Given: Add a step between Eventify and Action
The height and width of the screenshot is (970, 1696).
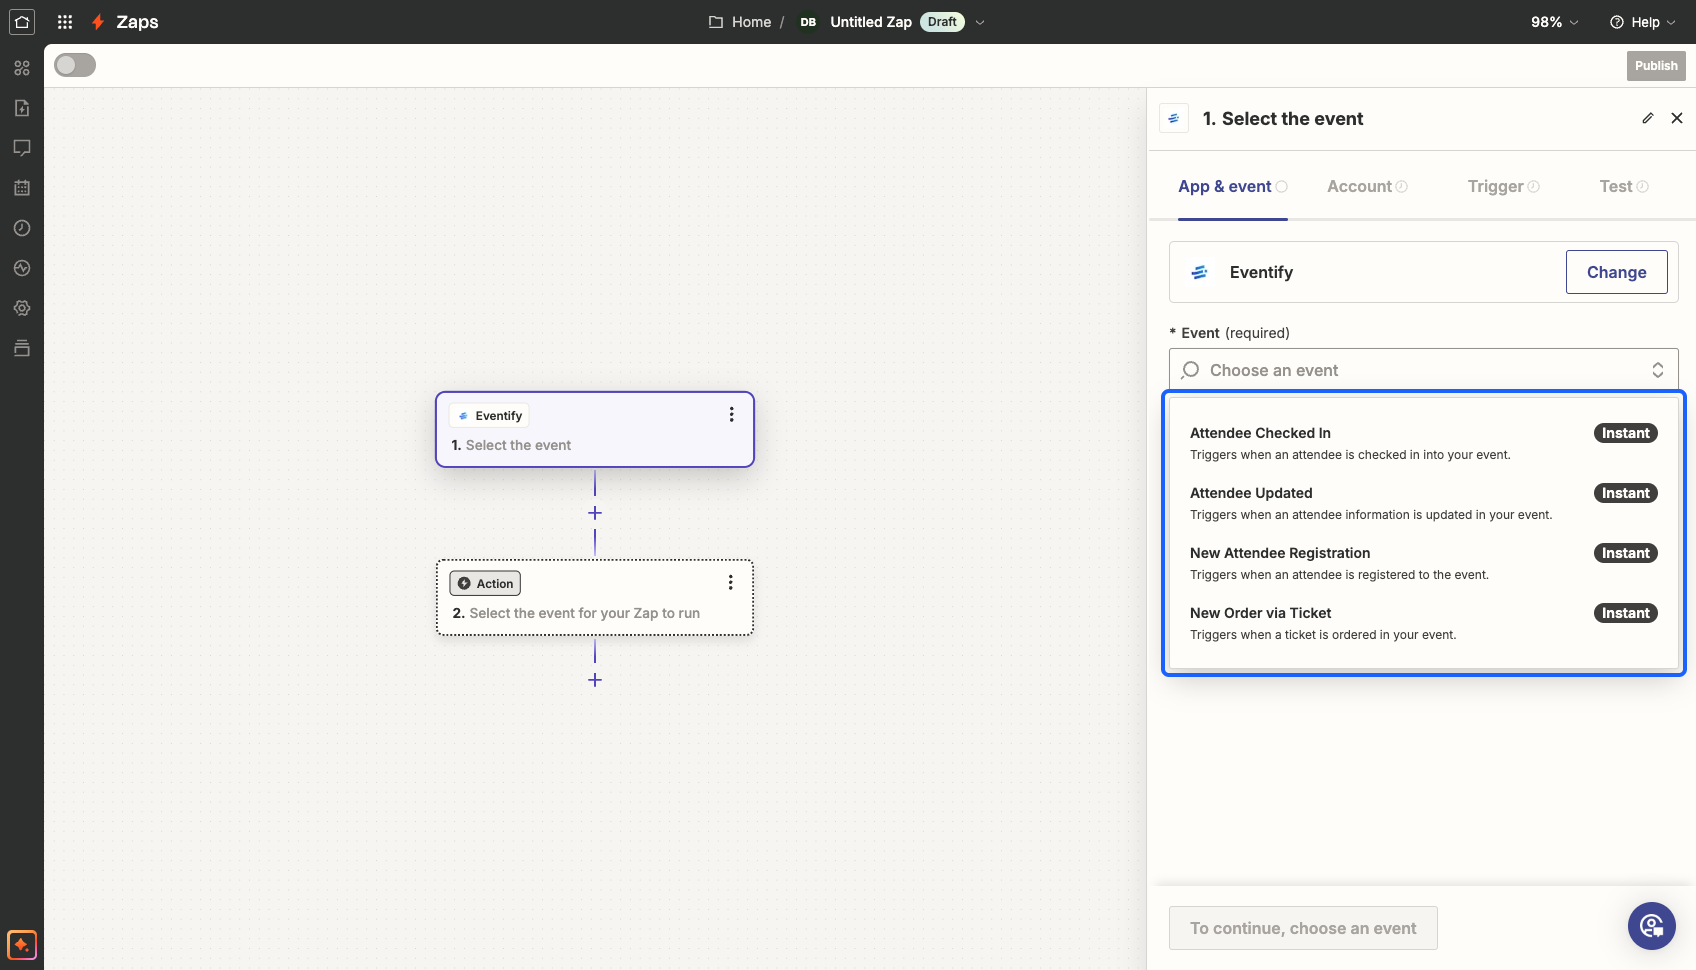Looking at the screenshot, I should pyautogui.click(x=595, y=513).
